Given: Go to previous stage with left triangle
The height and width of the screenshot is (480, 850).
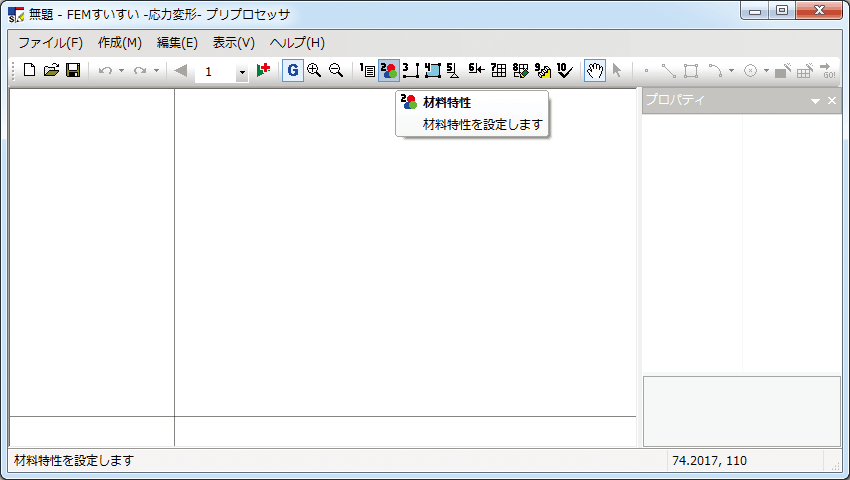Looking at the screenshot, I should [181, 71].
